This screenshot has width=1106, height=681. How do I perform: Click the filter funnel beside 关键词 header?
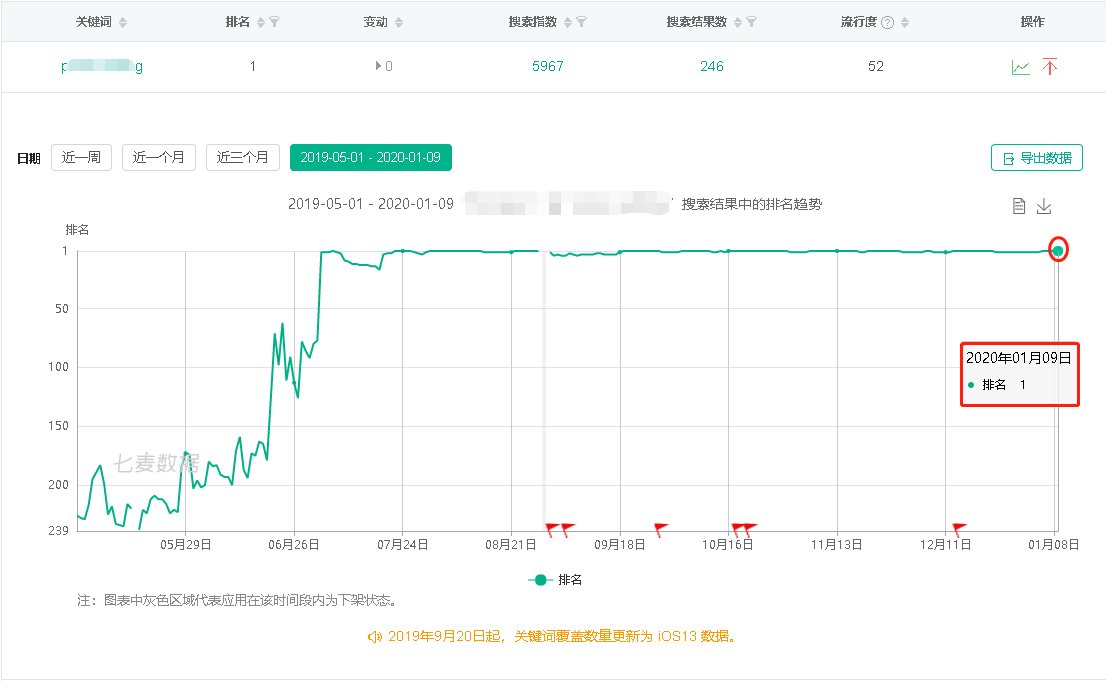(122, 22)
